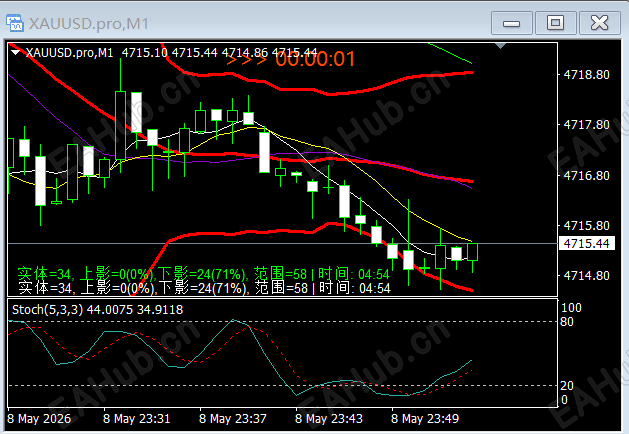
Task: Click the 8 May 23:49 time label
Action: [425, 419]
